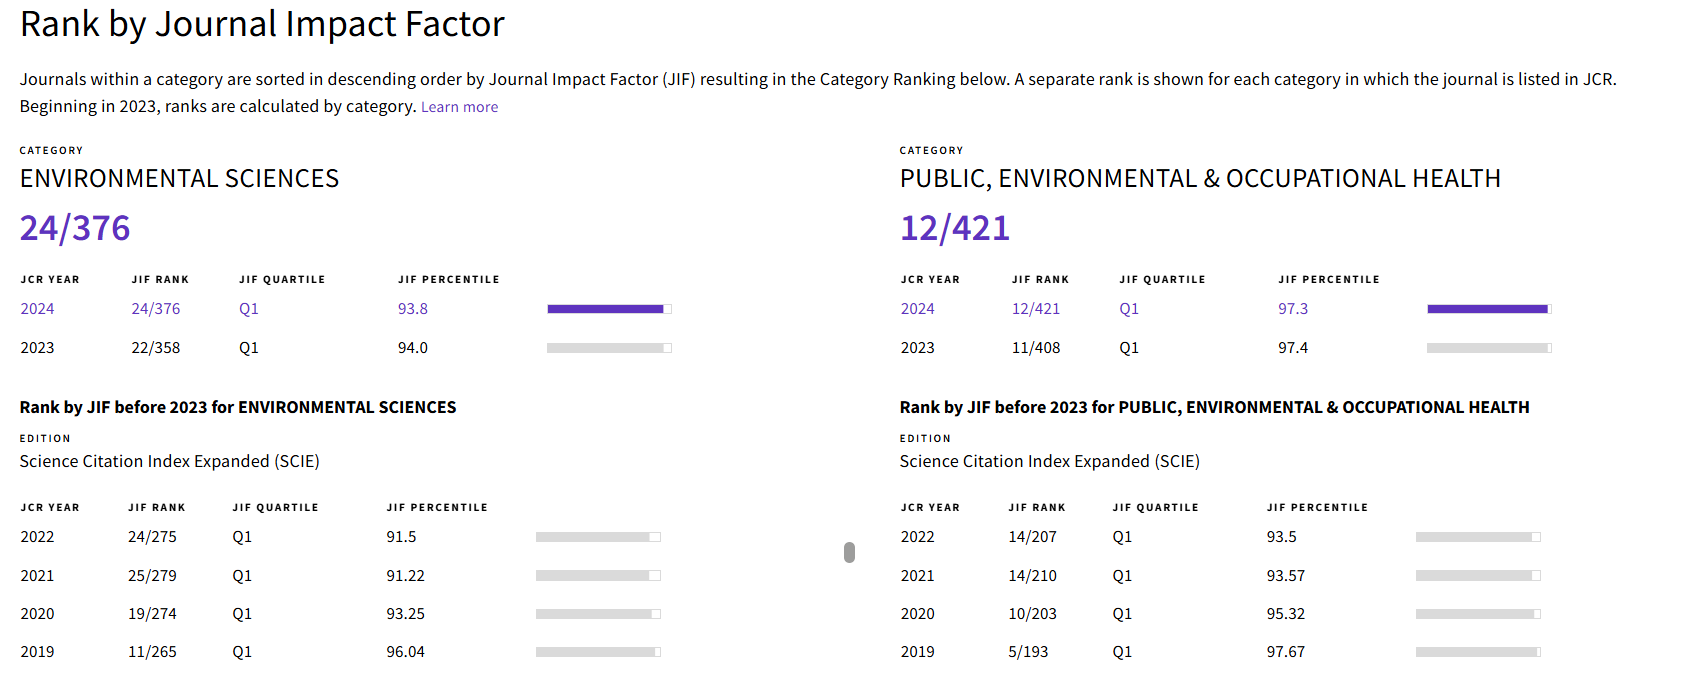The width and height of the screenshot is (1681, 699).
Task: Click the large purple 12/421 heading
Action: click(x=955, y=229)
